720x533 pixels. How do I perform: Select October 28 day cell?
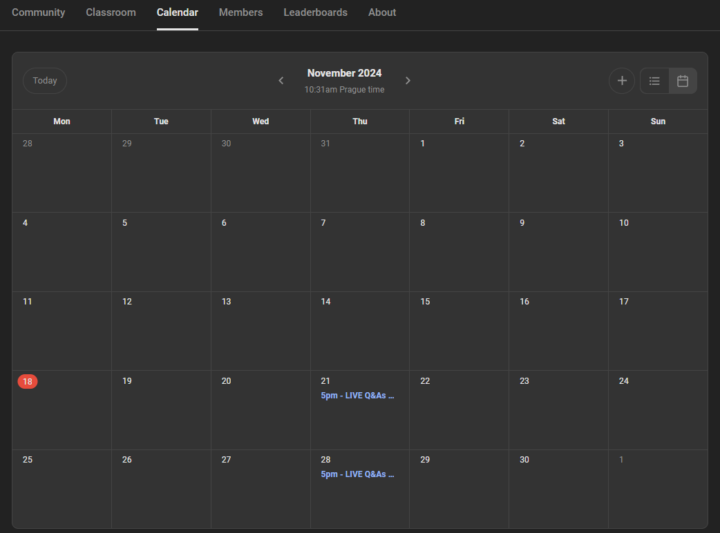pos(61,172)
